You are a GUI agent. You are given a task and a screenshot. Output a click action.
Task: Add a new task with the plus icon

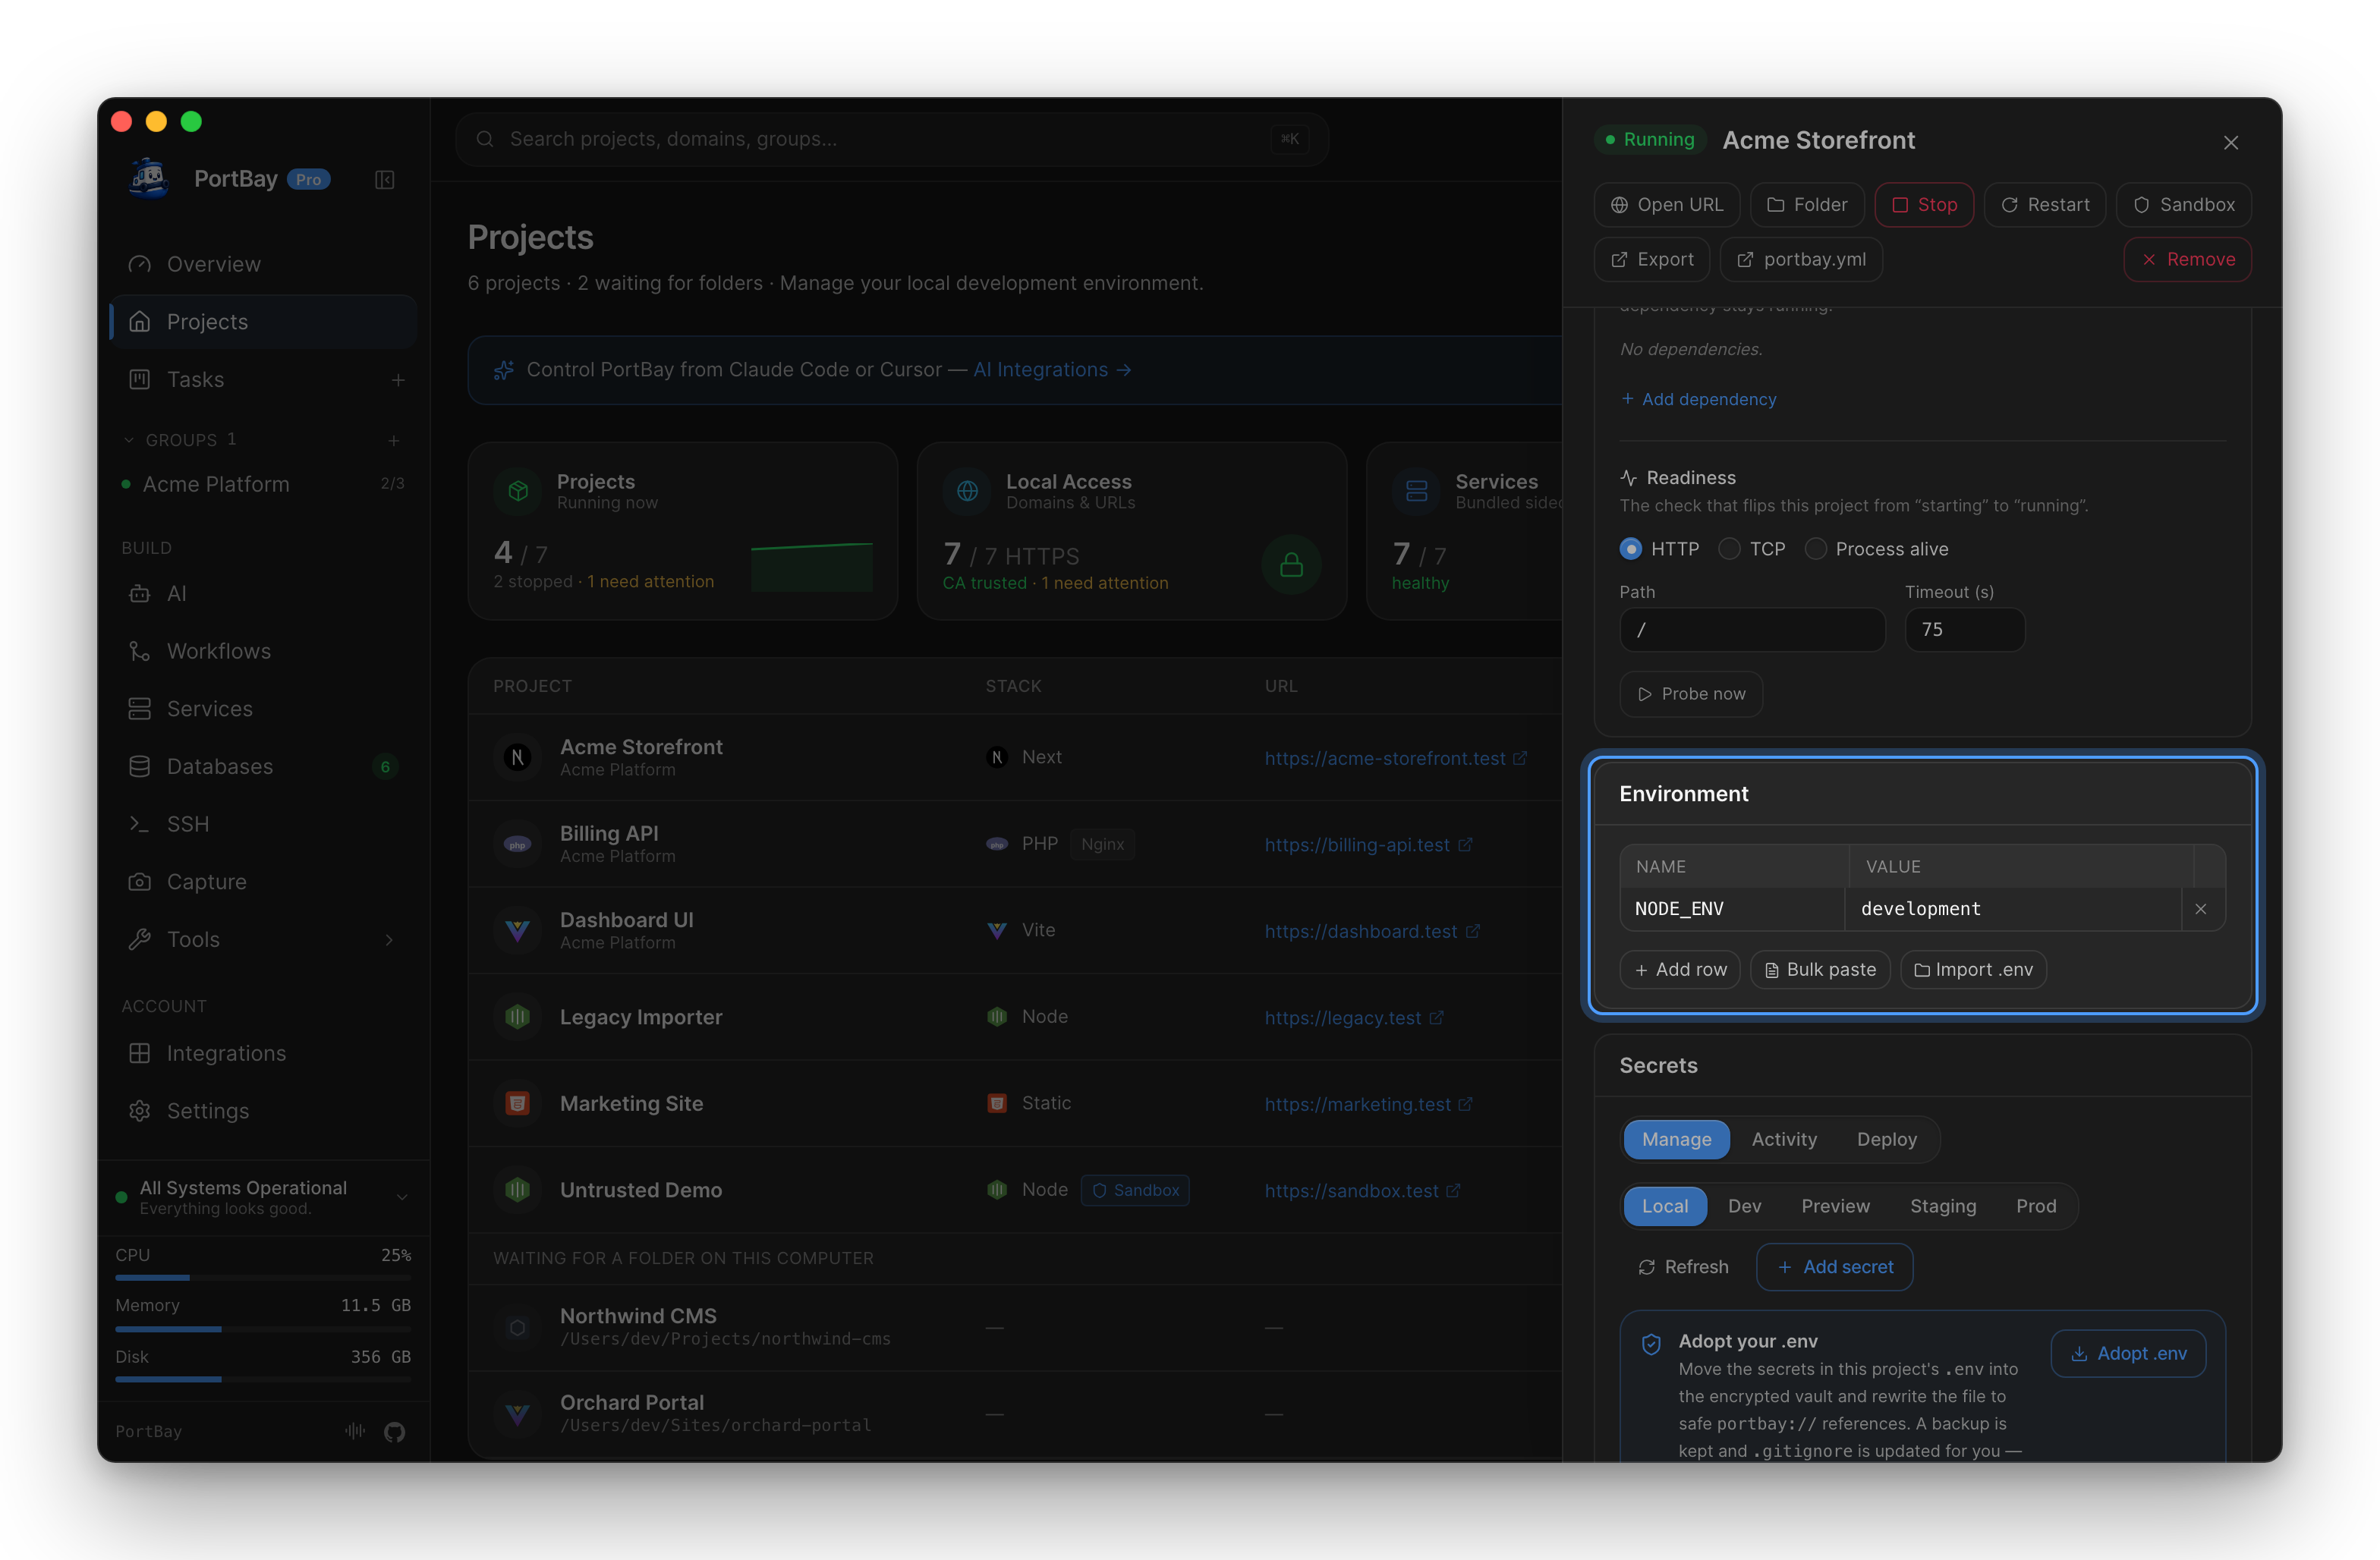pos(398,380)
